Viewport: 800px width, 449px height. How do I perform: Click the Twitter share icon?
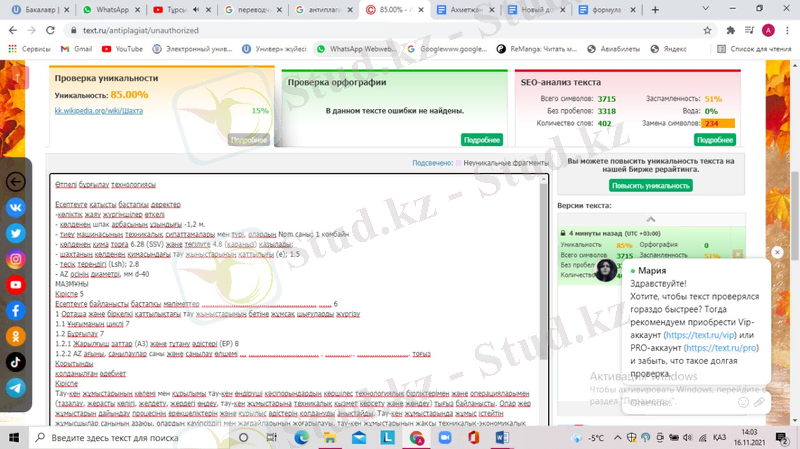pyautogui.click(x=16, y=233)
